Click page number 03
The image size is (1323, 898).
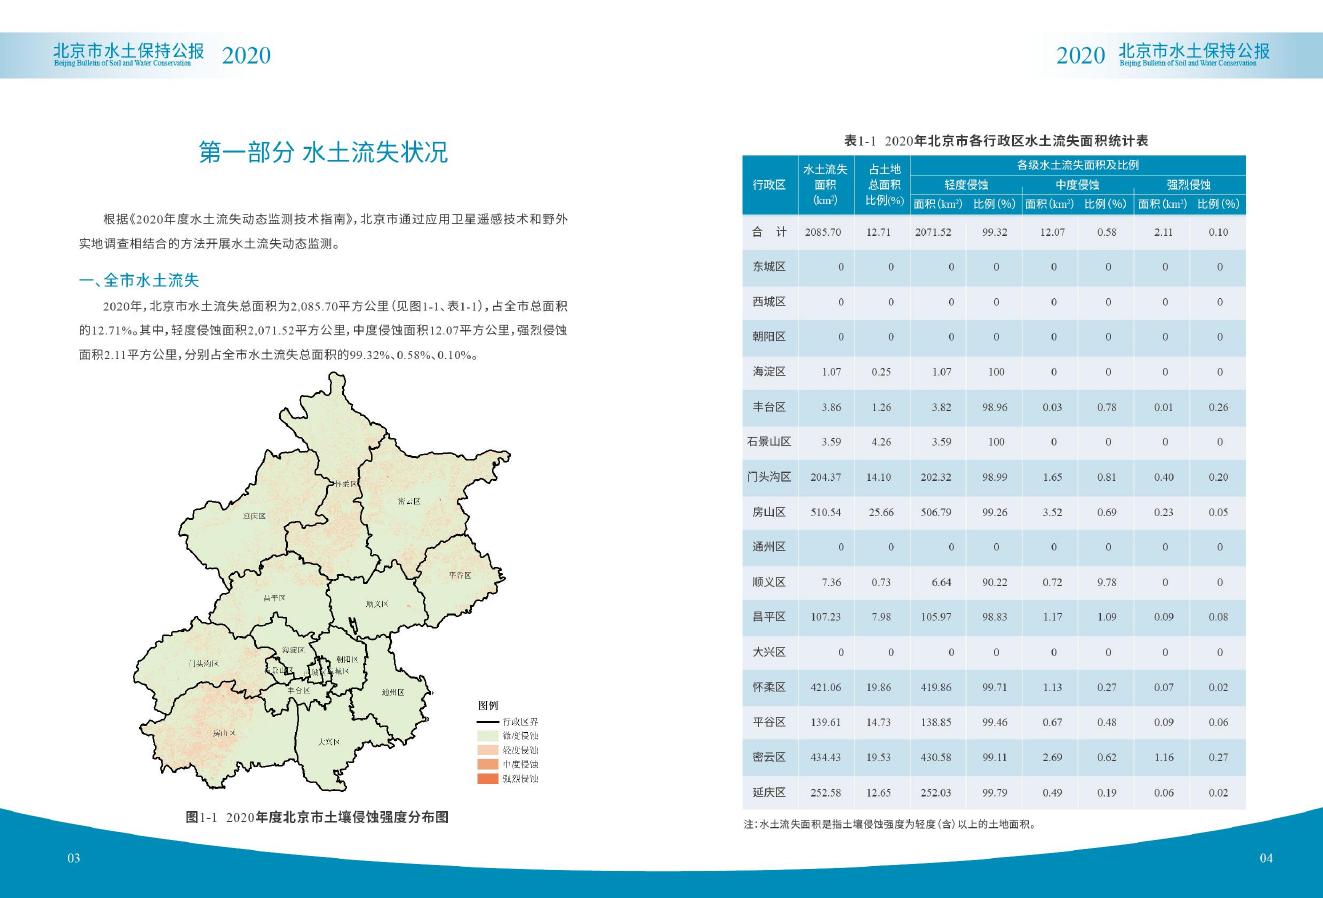point(74,858)
